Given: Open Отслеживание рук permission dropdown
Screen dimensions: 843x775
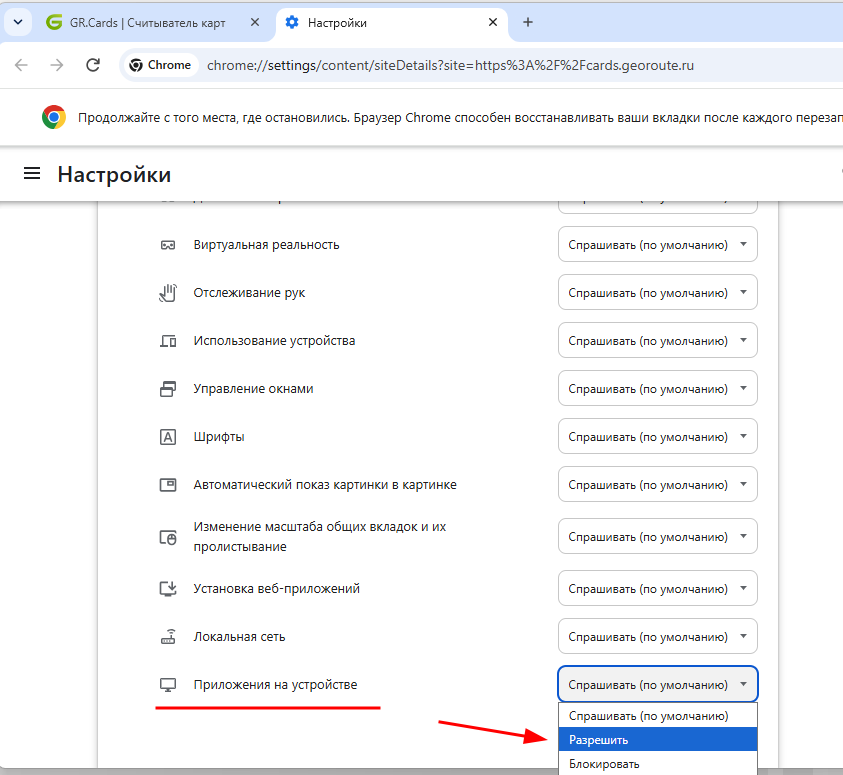Looking at the screenshot, I should (658, 292).
